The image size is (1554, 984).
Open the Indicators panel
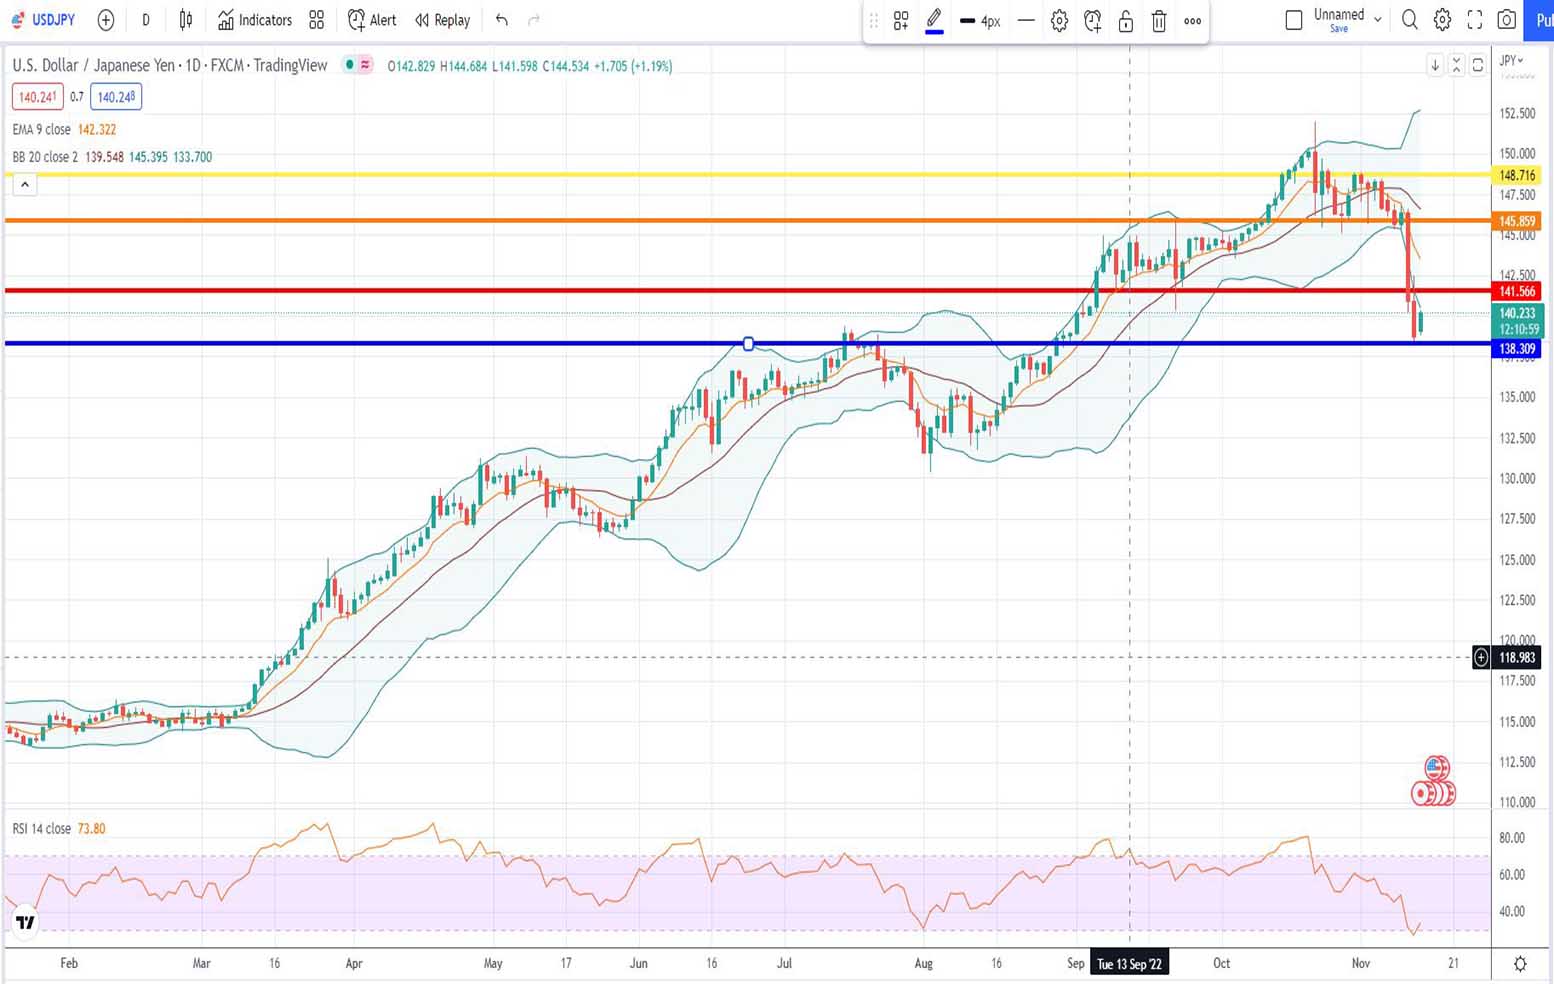(255, 20)
